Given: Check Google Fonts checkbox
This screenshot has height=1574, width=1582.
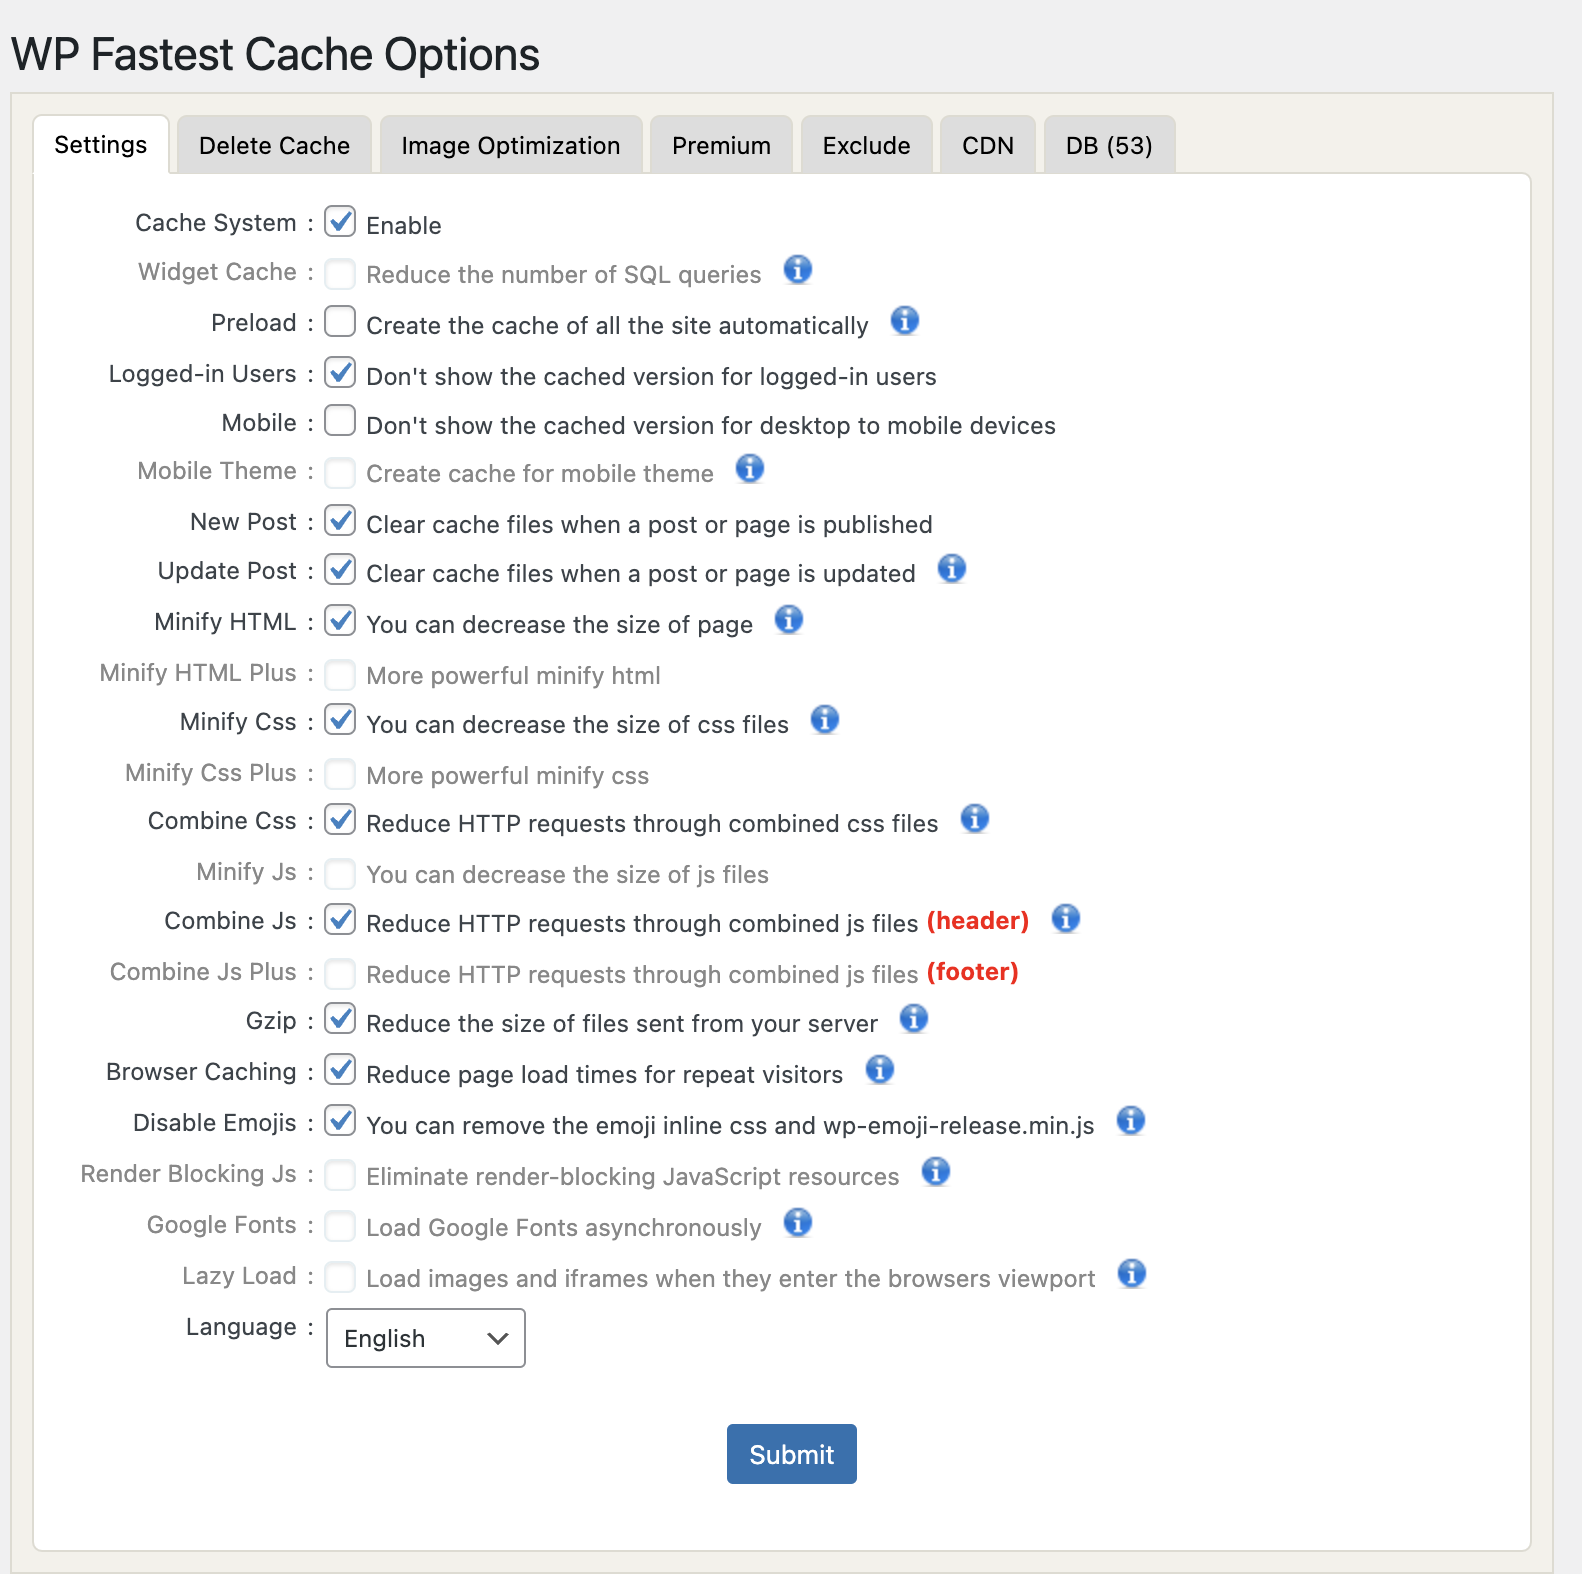Looking at the screenshot, I should click(x=340, y=1226).
